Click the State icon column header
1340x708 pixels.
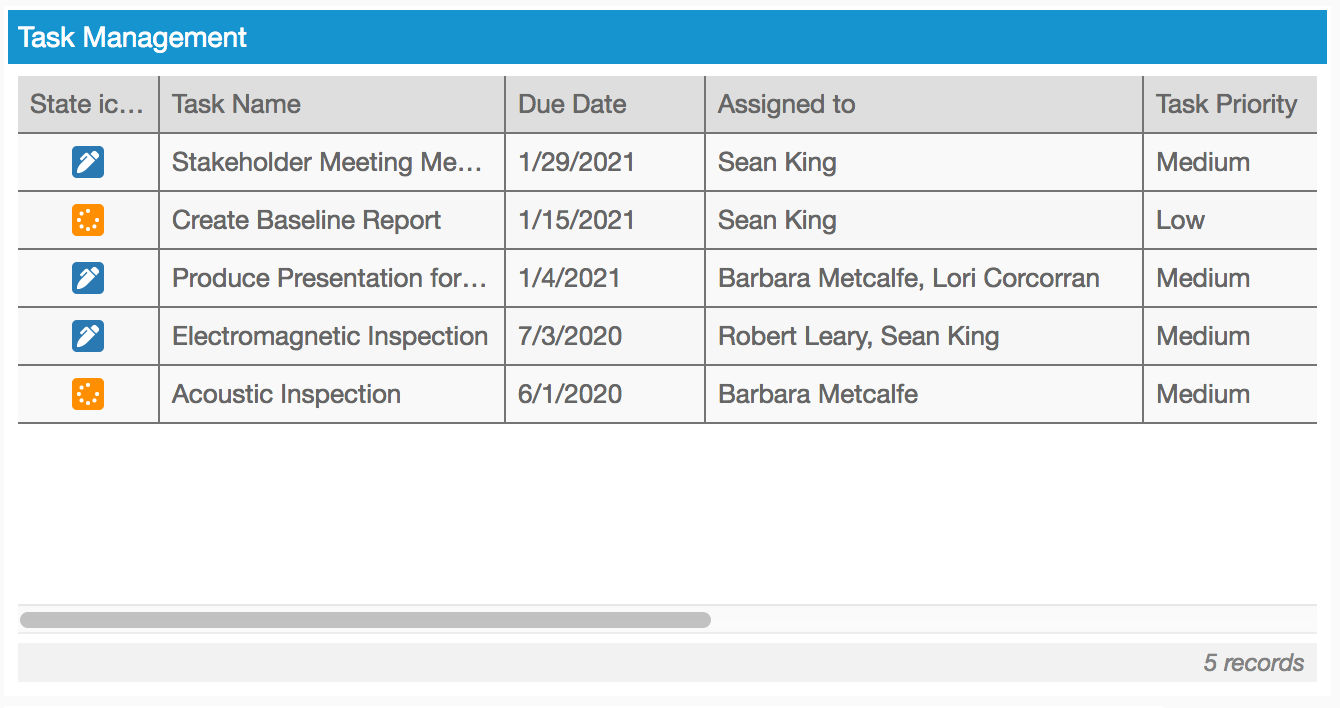(87, 104)
